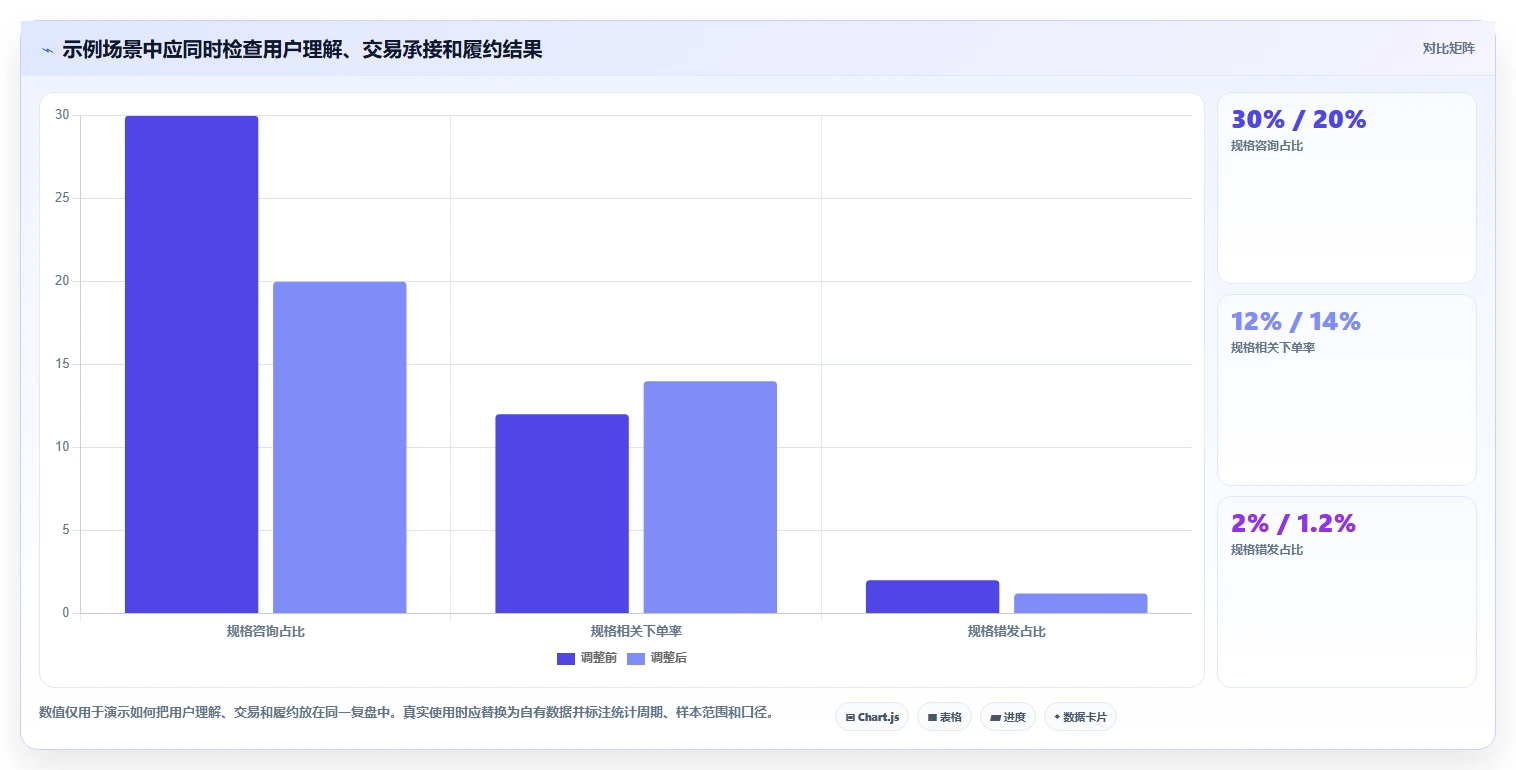Click the y-axis tick label 30
This screenshot has width=1516, height=770.
click(63, 115)
